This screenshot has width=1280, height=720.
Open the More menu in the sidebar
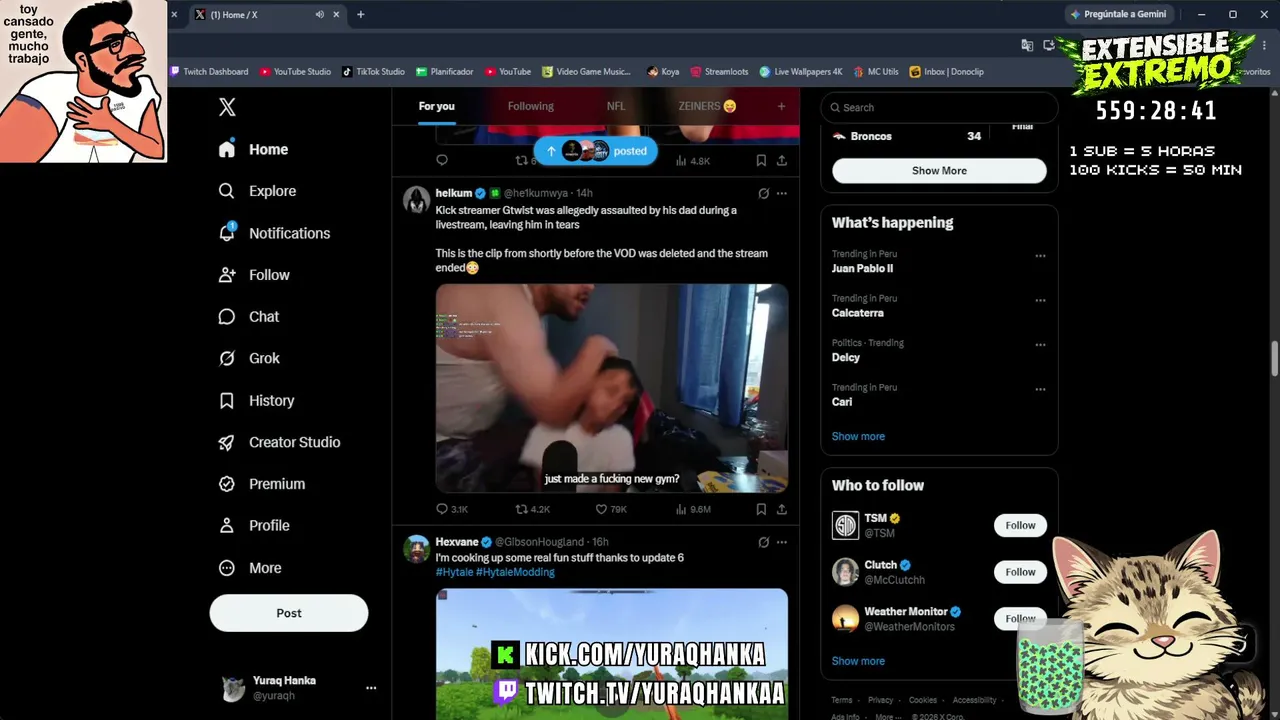pos(250,568)
